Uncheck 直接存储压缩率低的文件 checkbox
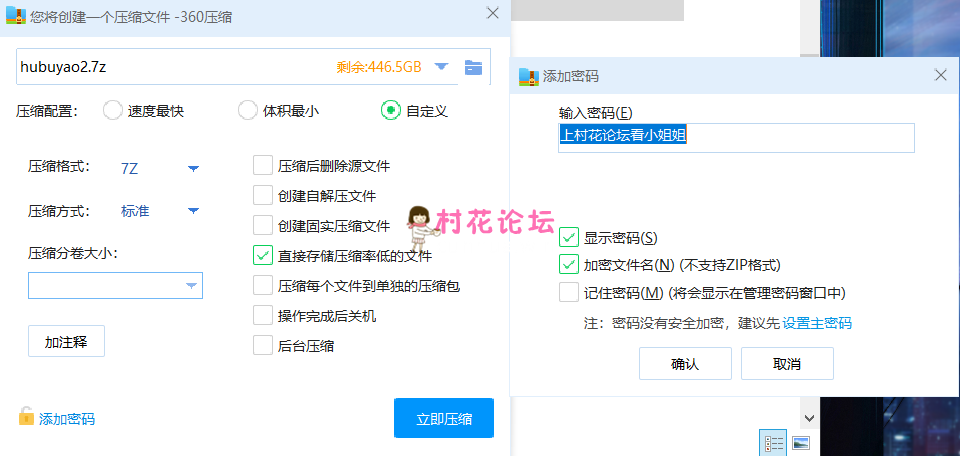The width and height of the screenshot is (960, 456). pos(263,255)
